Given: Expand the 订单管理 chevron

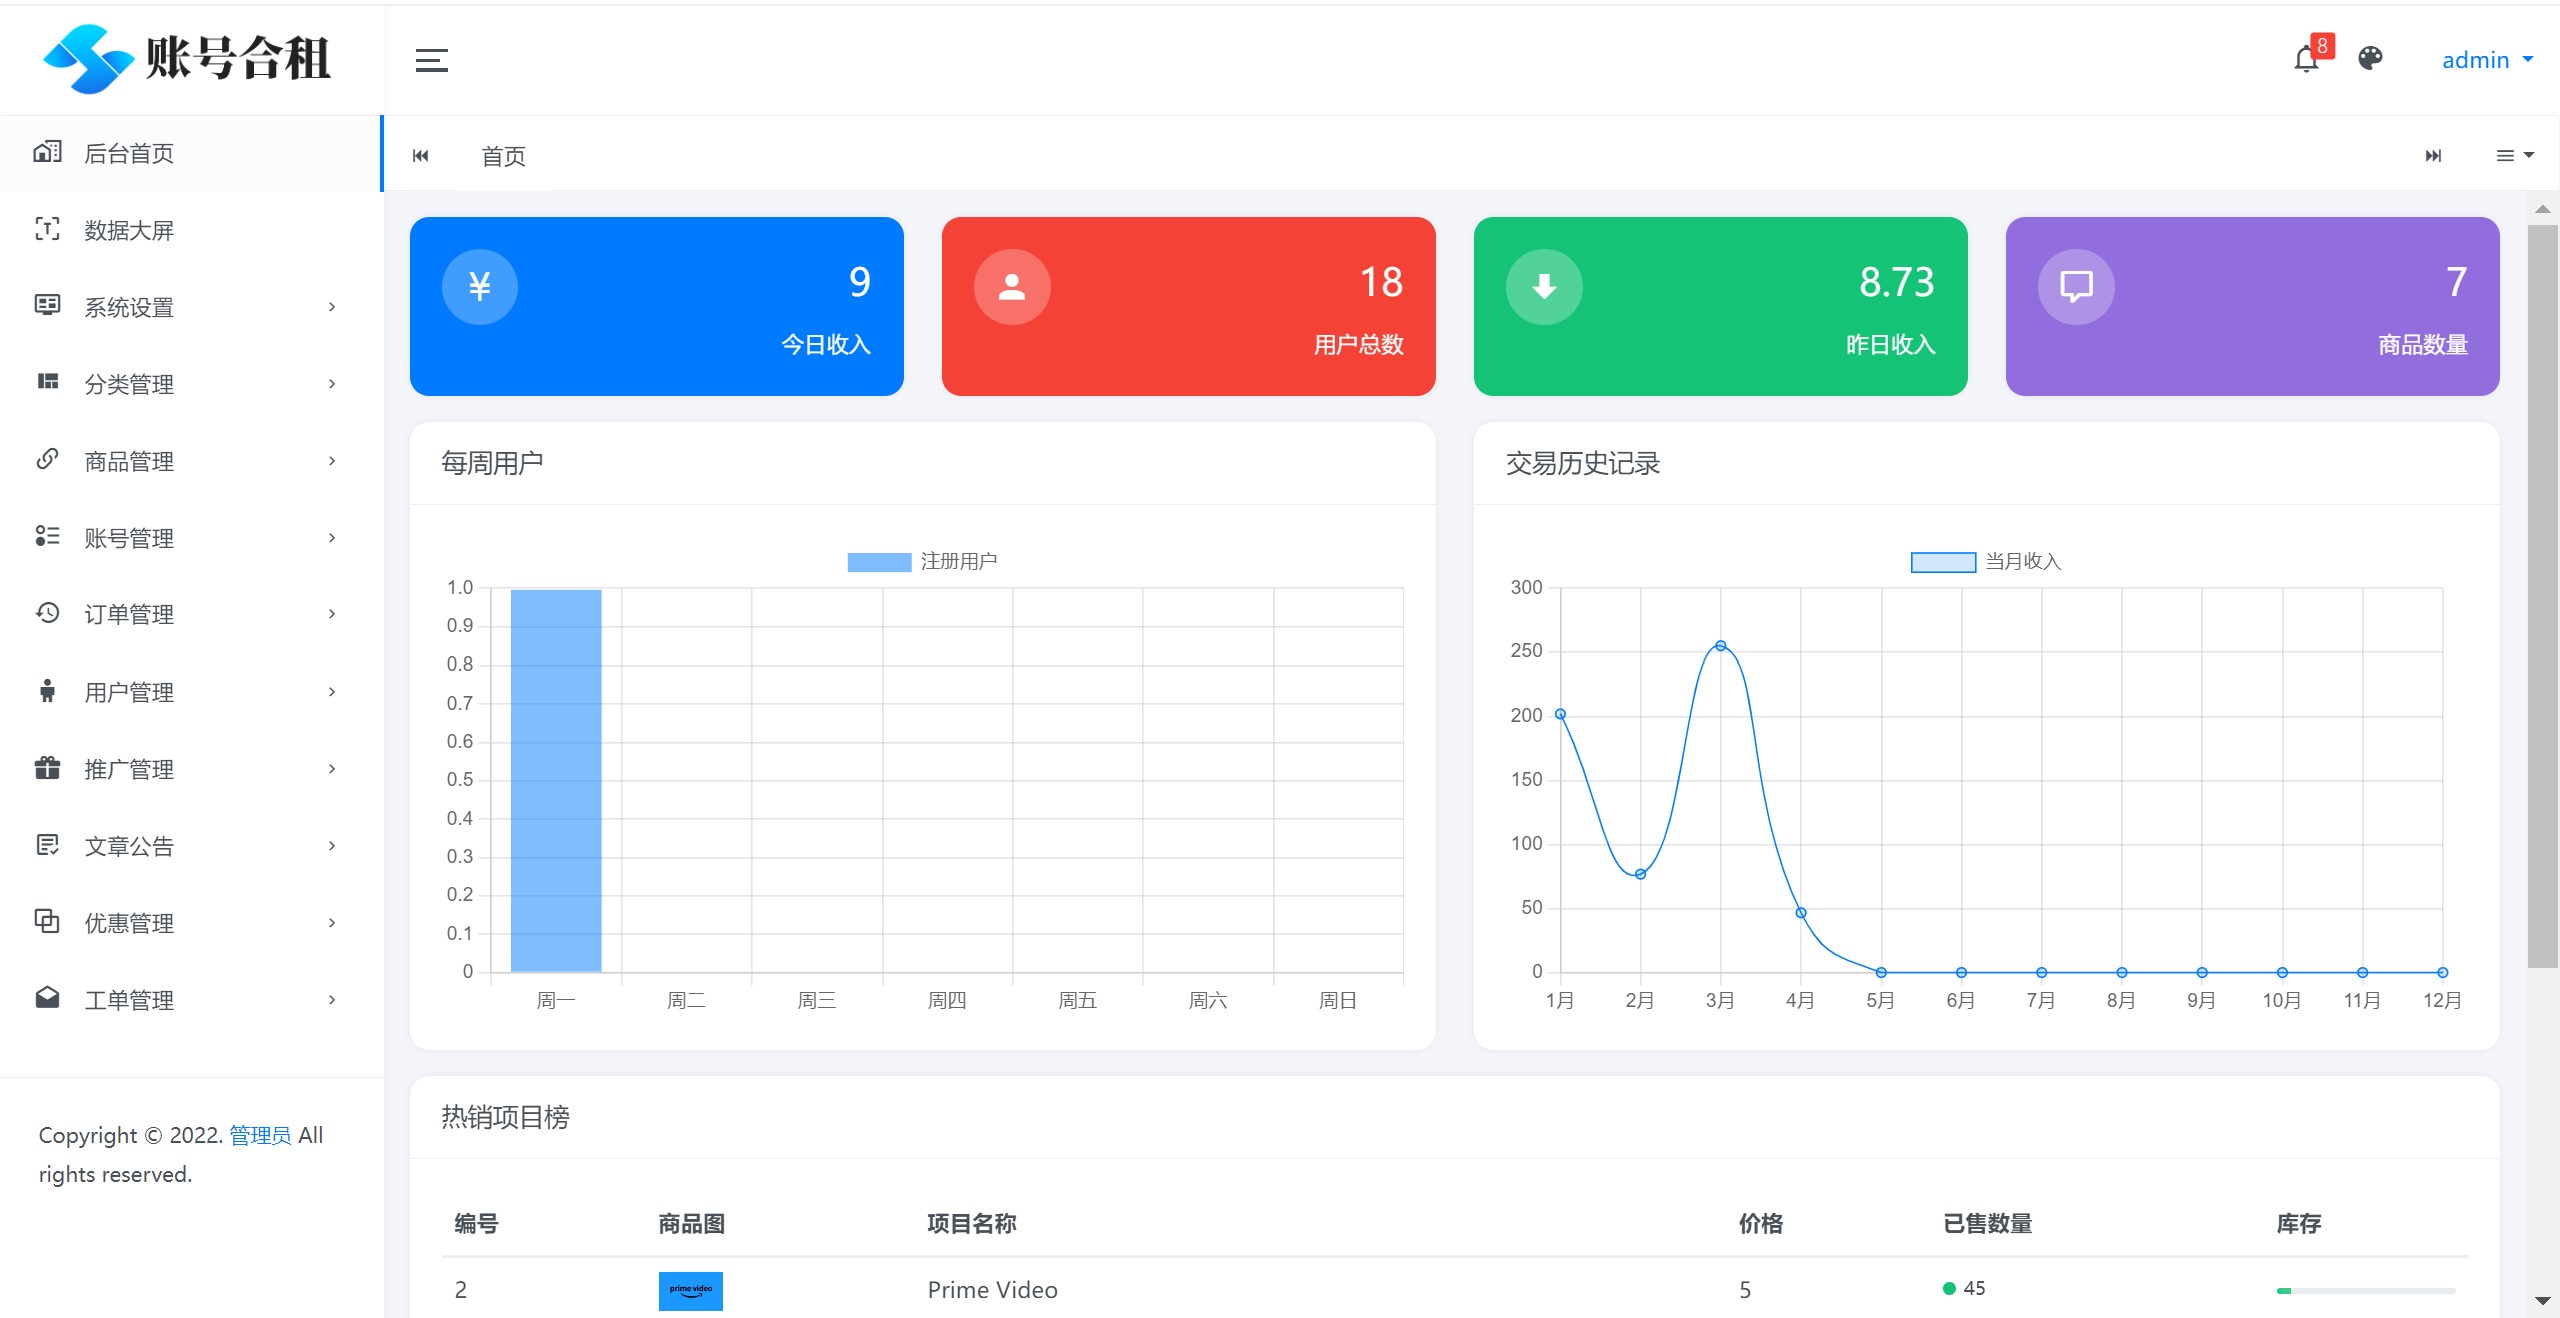Looking at the screenshot, I should pyautogui.click(x=332, y=614).
